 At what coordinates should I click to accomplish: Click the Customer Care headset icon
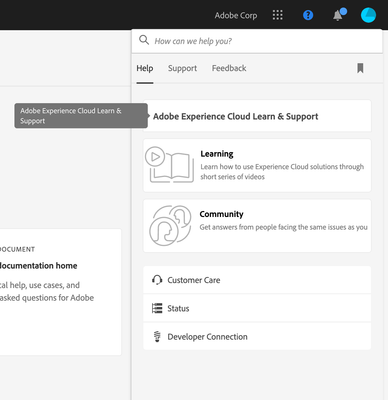tap(157, 280)
